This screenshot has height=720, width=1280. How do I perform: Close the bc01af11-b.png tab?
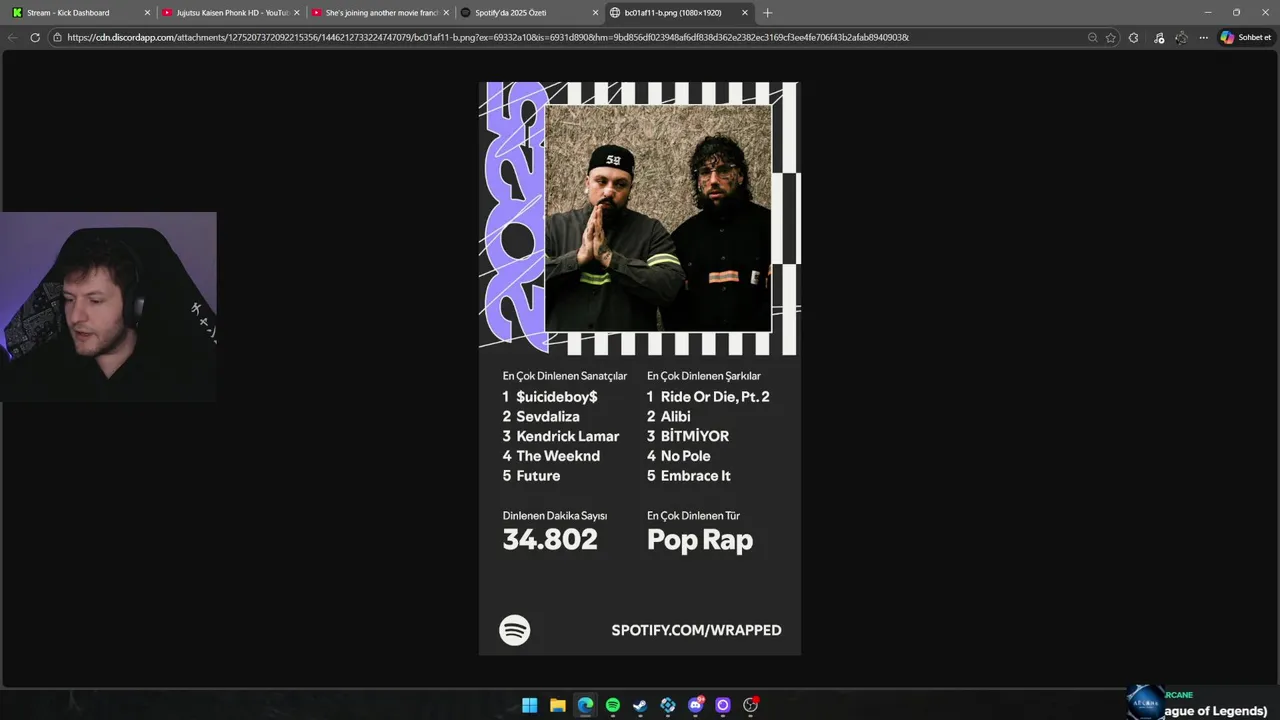tap(745, 13)
